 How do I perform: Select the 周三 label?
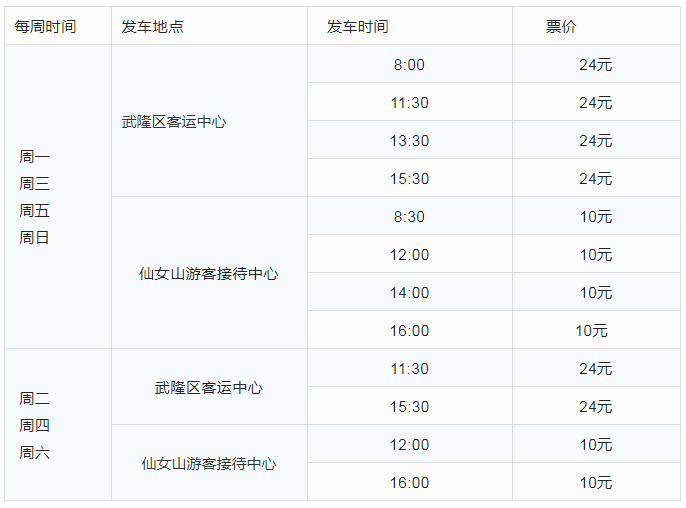coord(34,184)
